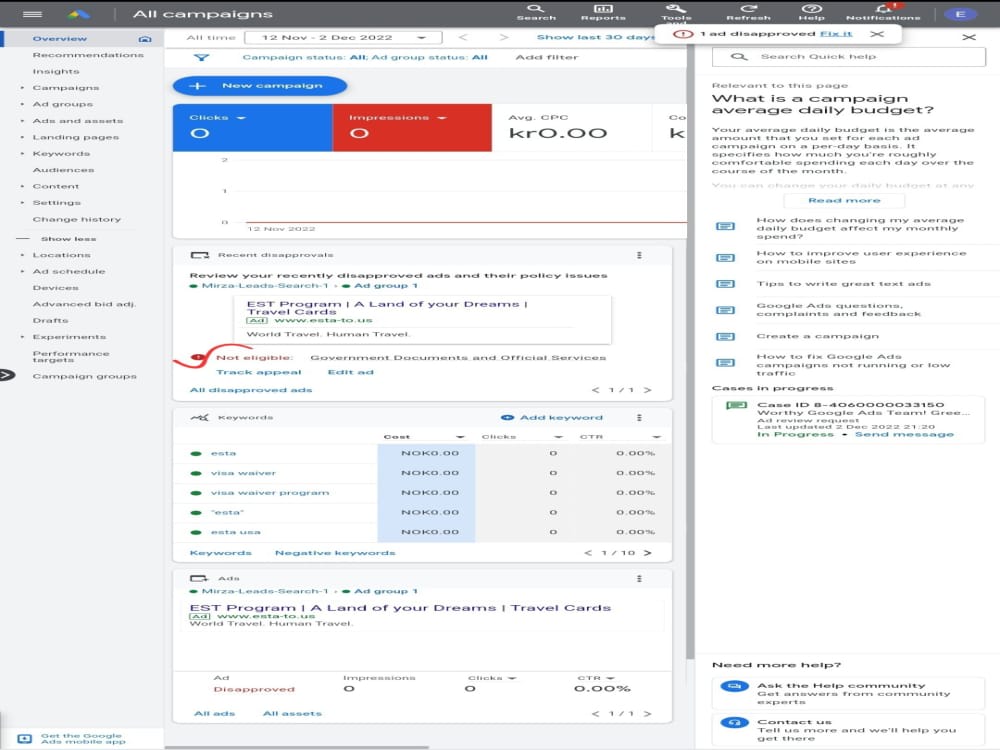1000x750 pixels.
Task: Open Ads card options menu
Action: point(639,578)
